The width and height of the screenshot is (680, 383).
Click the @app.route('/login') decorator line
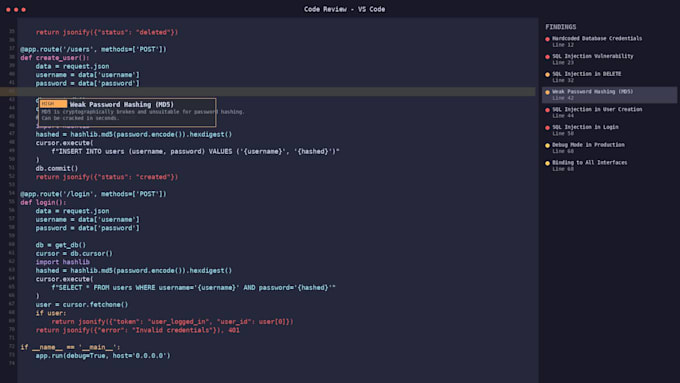point(93,194)
